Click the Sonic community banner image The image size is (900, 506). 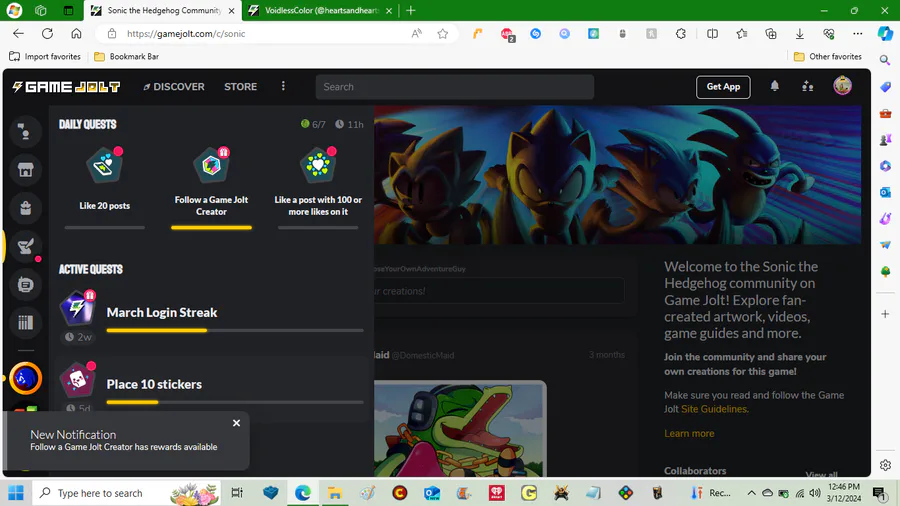617,174
